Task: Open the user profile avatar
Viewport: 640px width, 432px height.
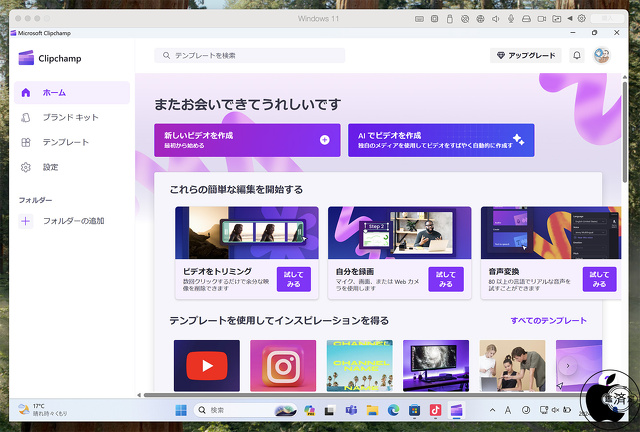Action: tap(602, 55)
